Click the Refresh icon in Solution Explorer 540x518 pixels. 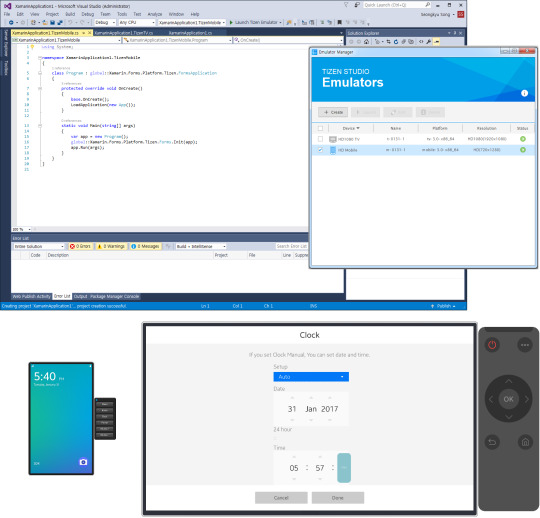tap(396, 42)
